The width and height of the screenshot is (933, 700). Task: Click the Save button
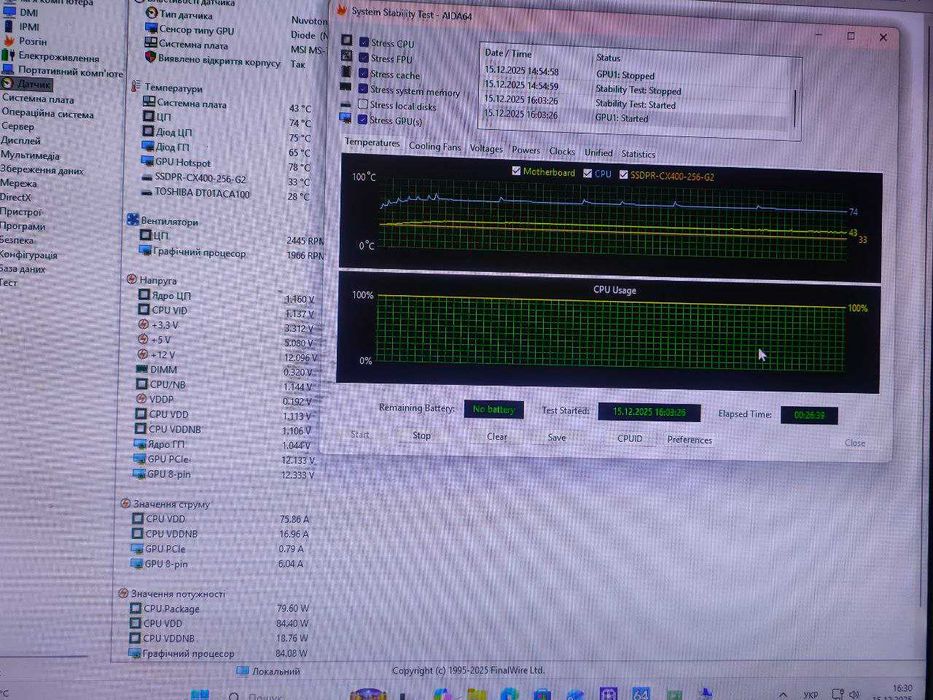coord(557,438)
